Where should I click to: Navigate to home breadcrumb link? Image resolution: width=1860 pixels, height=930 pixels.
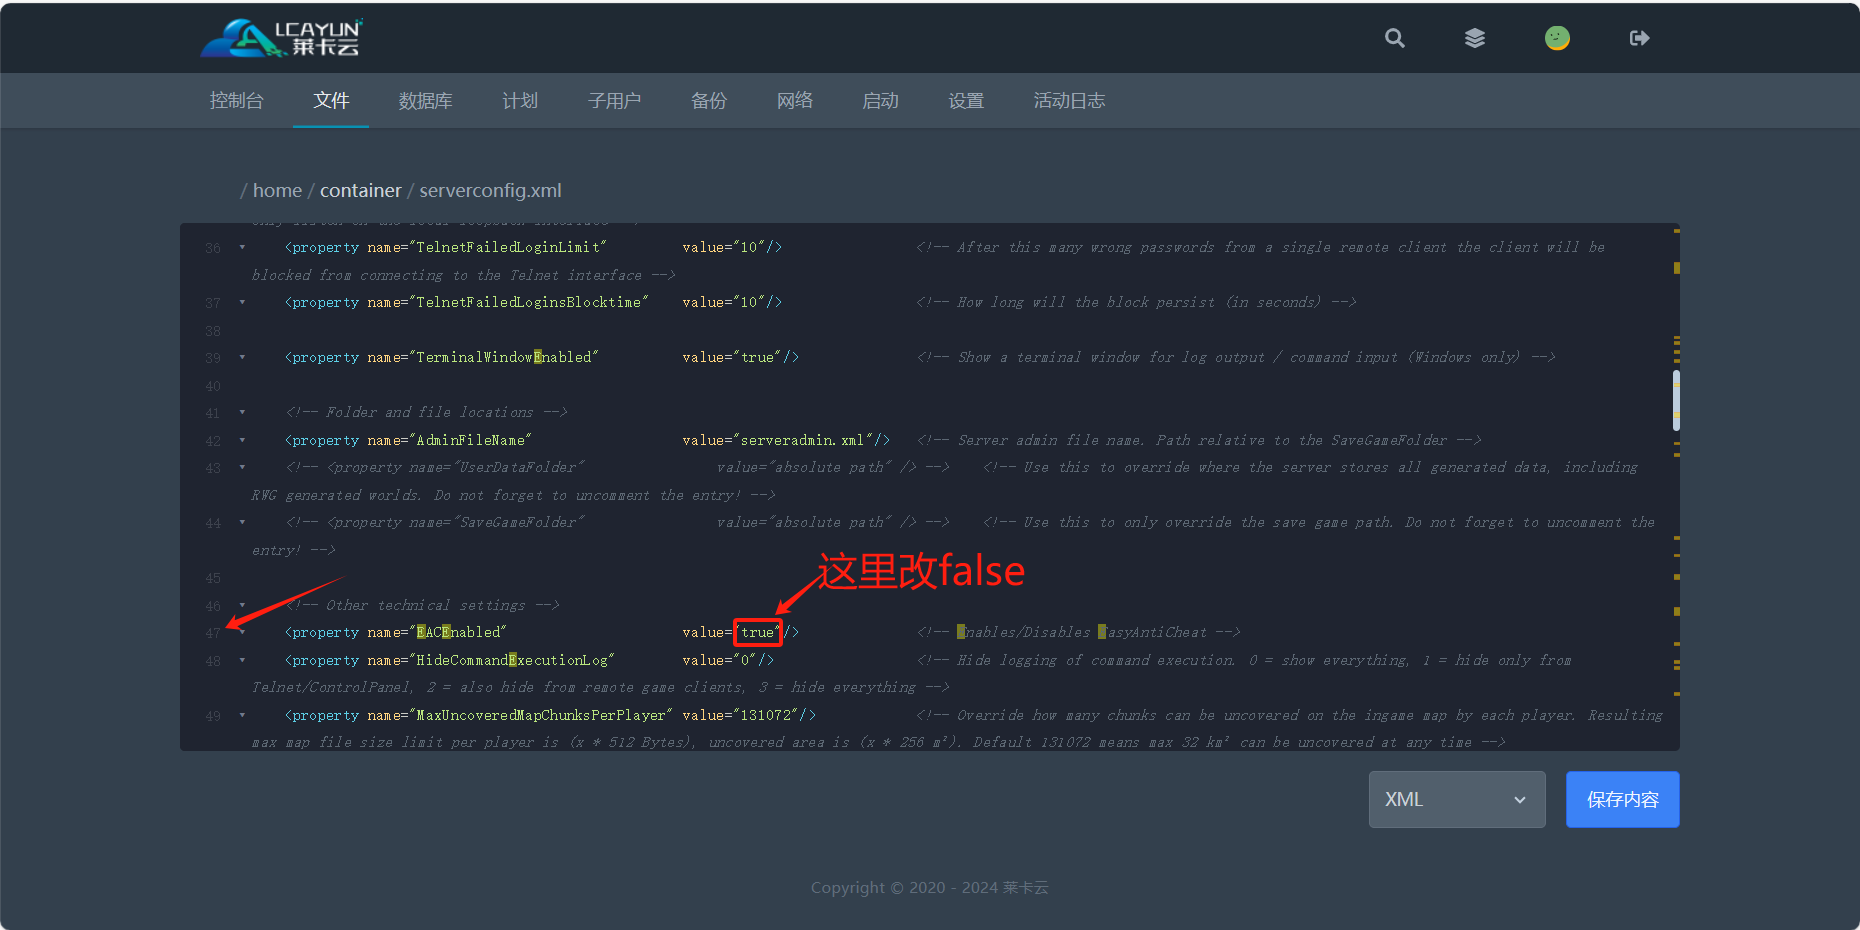tap(277, 190)
